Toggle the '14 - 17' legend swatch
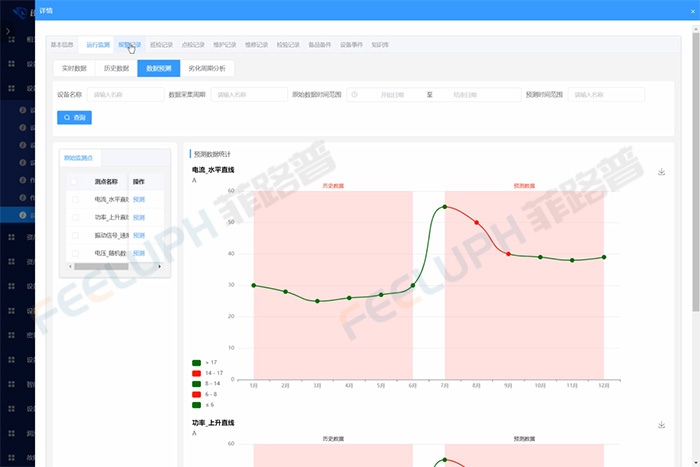700x467 pixels. coord(196,373)
